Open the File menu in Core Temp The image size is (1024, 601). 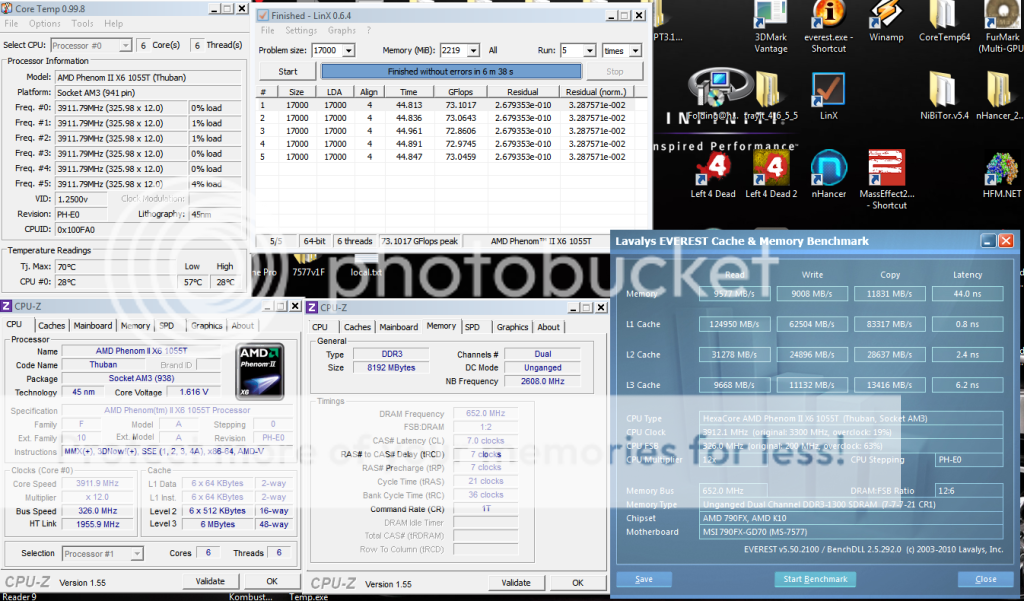(11, 24)
